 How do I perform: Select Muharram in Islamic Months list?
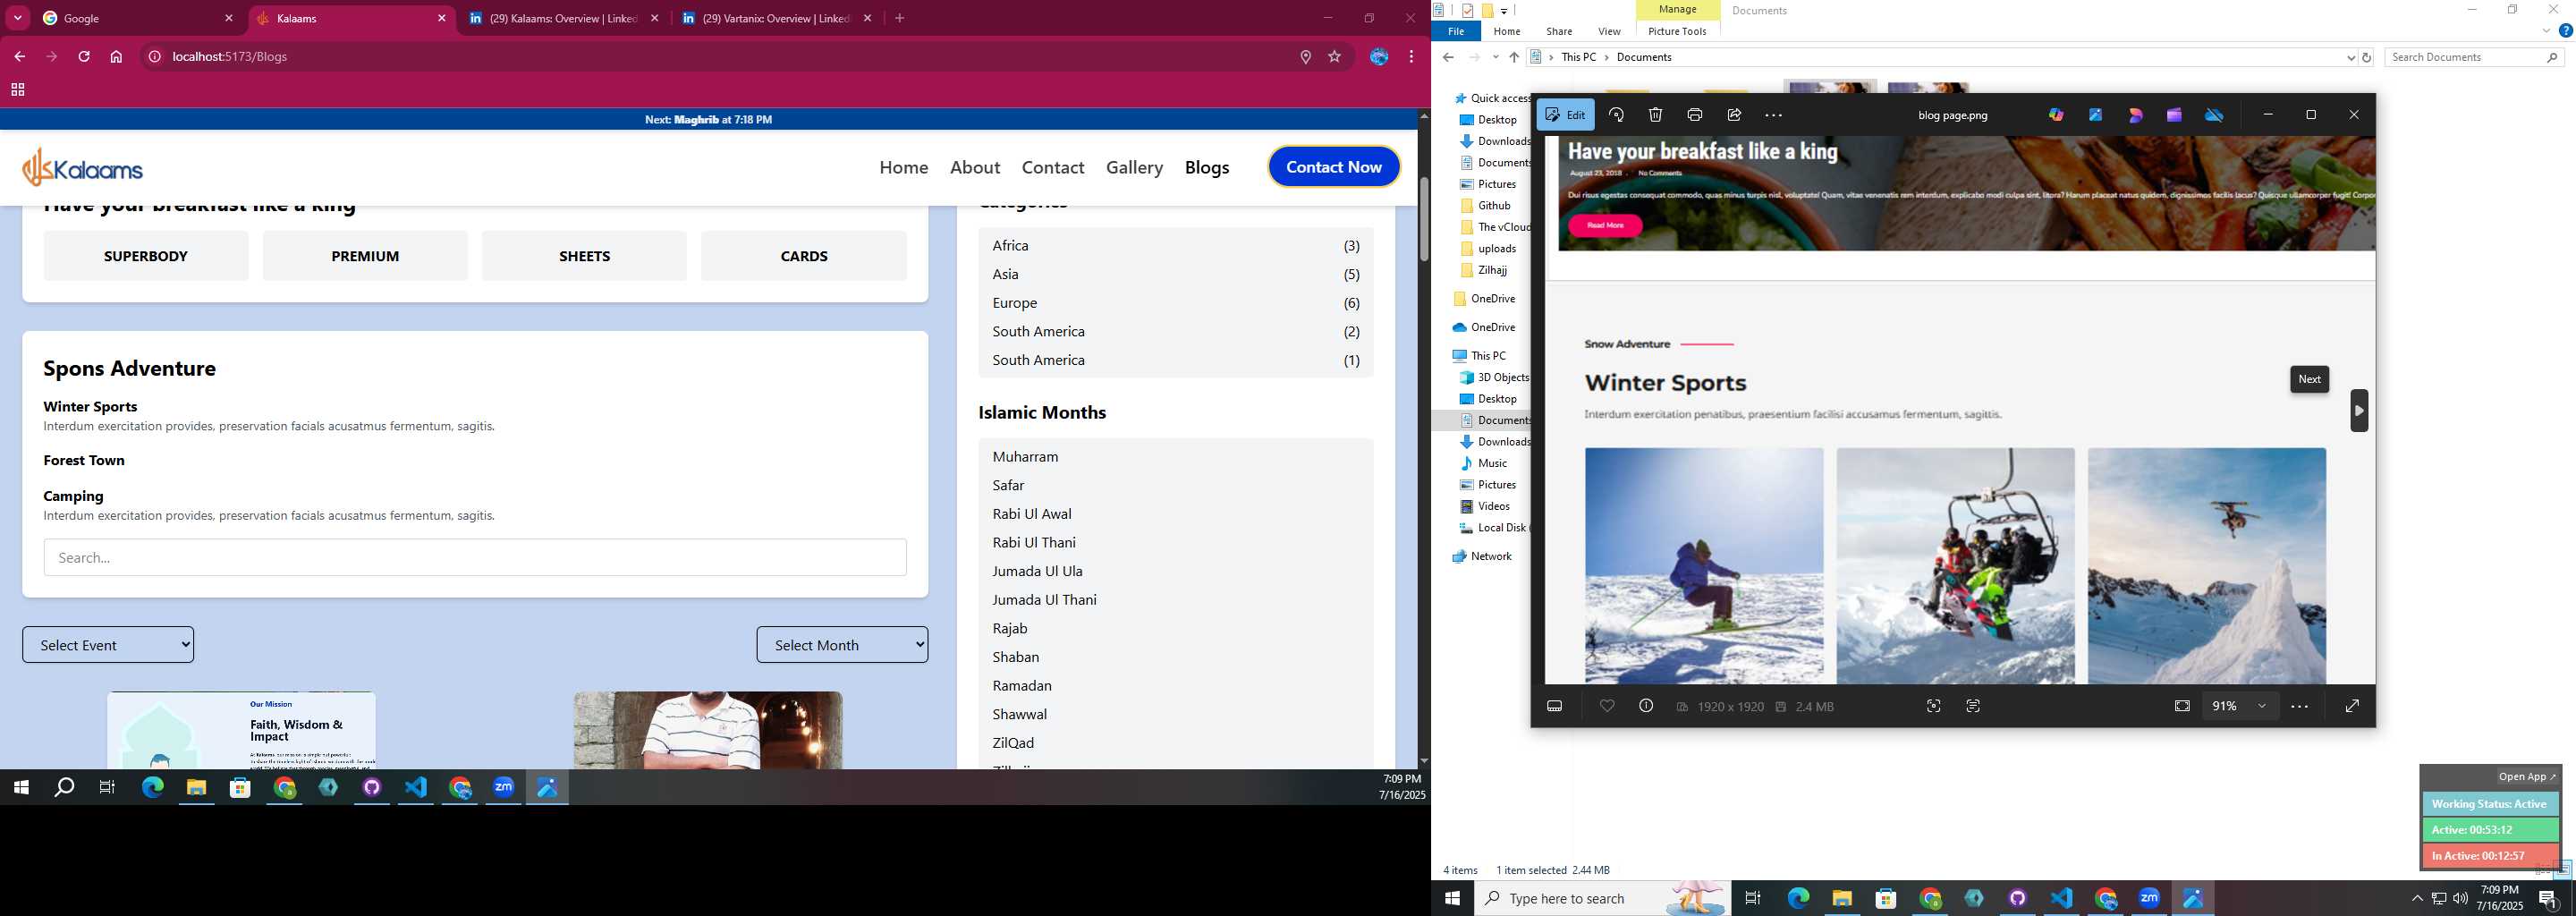coord(1025,457)
